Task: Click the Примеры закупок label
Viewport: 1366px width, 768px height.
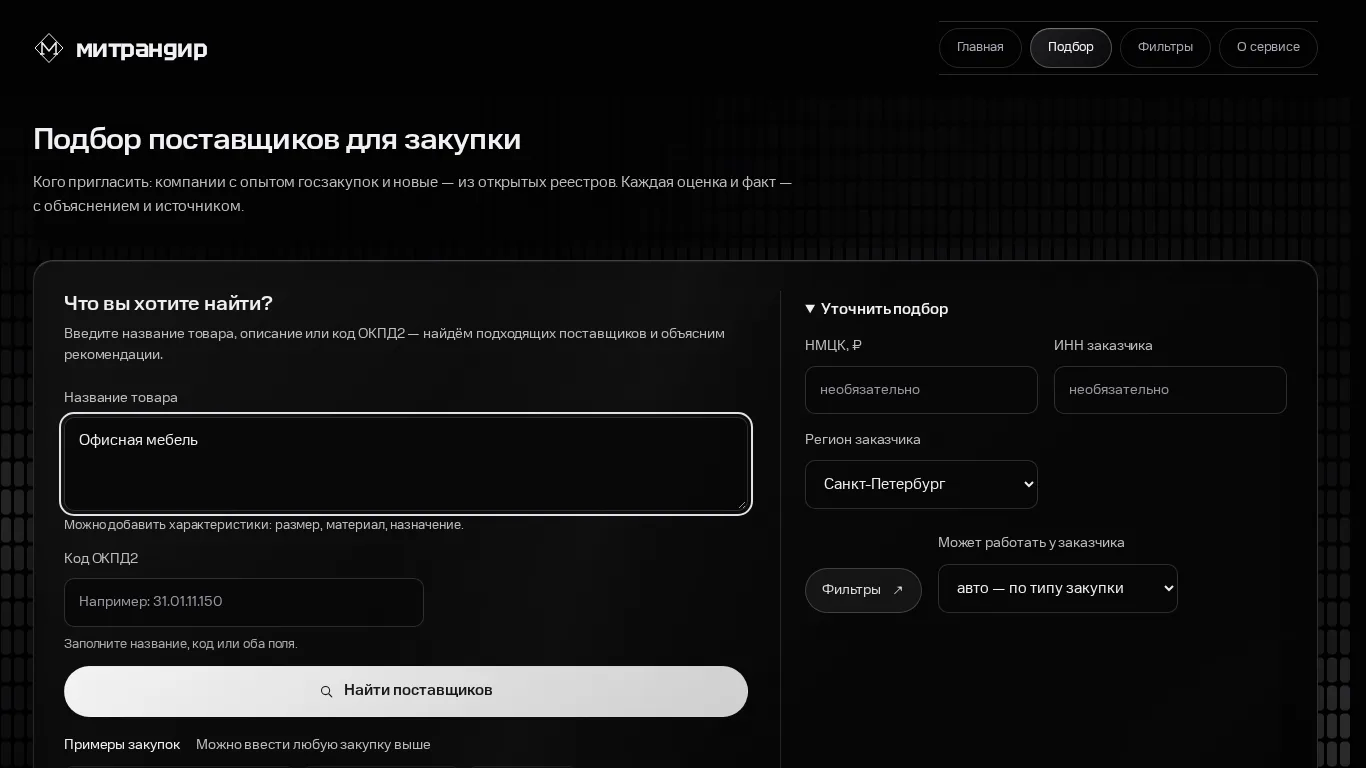Action: (122, 745)
